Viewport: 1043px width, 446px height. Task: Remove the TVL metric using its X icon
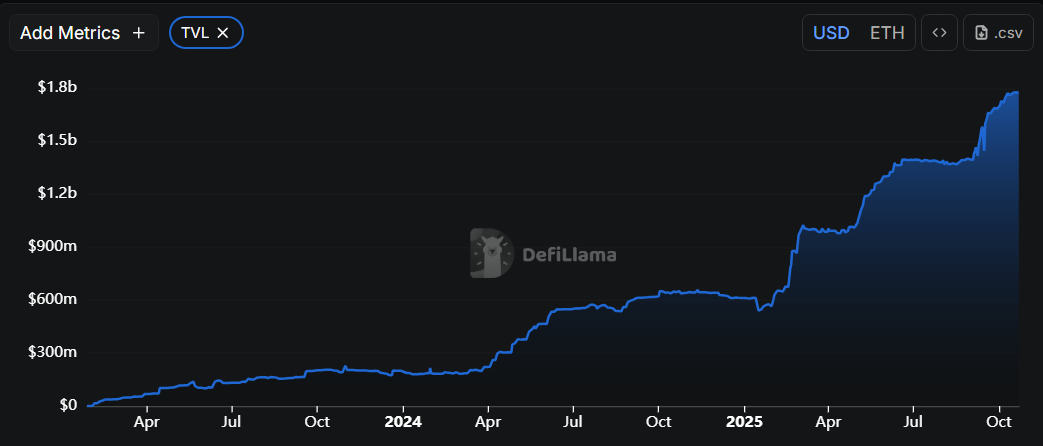tap(223, 33)
